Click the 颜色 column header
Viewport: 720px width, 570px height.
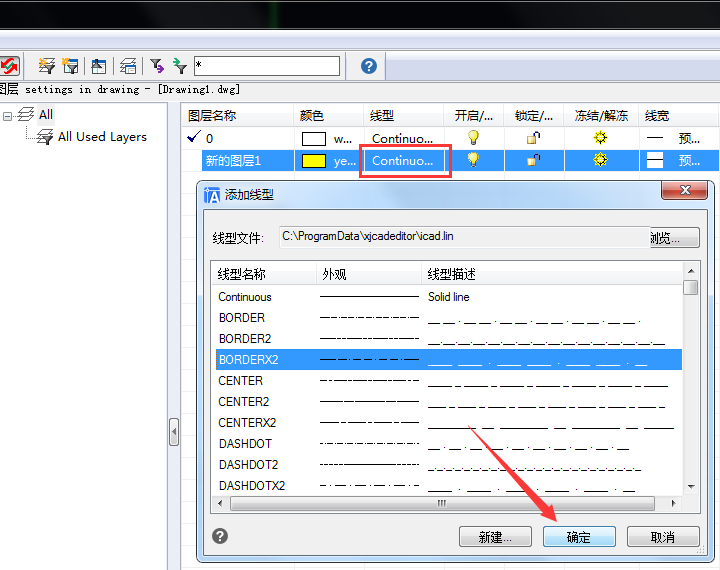[329, 116]
